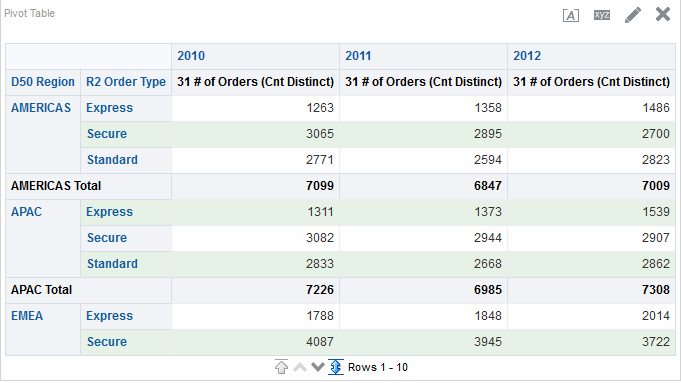Select cell value 1358
Screen dimensions: 681x383
(x=488, y=108)
